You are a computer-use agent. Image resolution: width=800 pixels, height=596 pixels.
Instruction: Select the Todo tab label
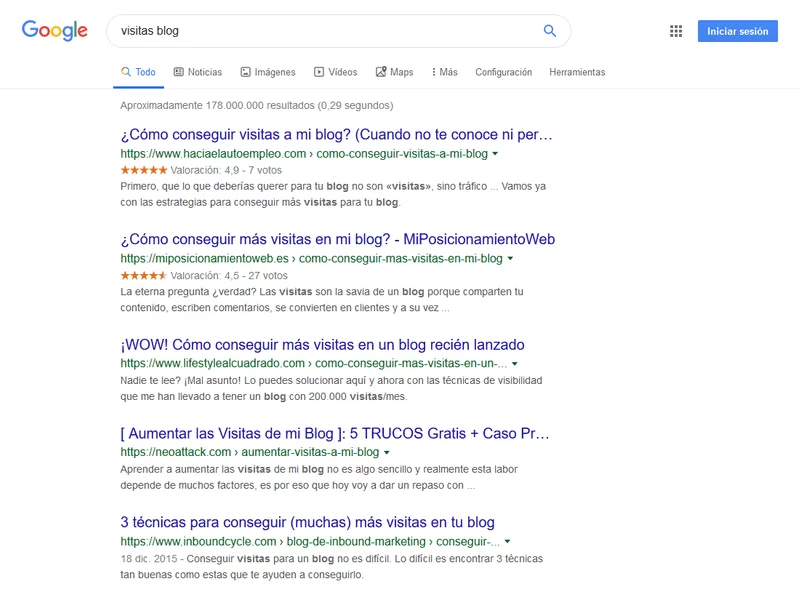tap(145, 72)
